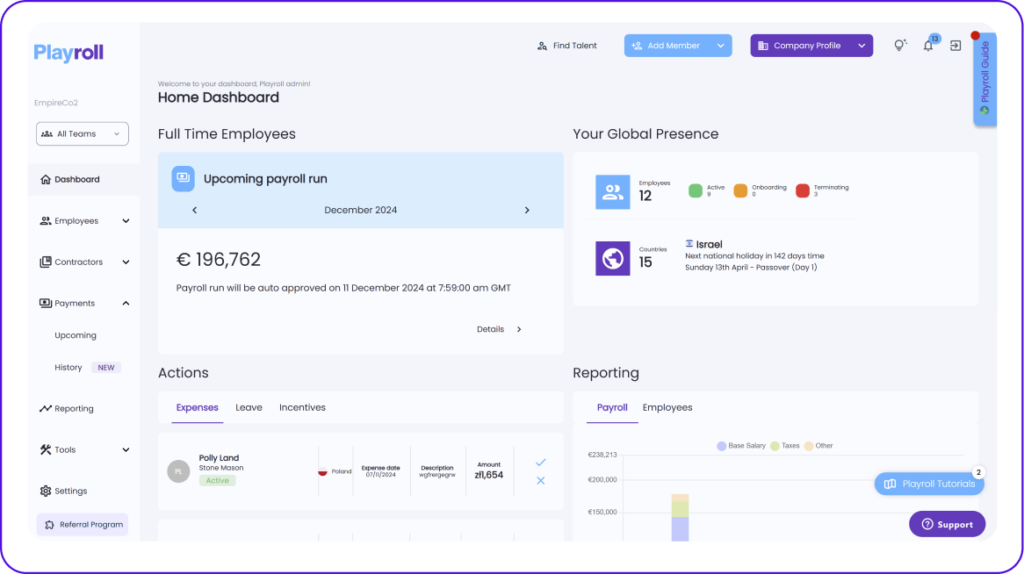Viewport: 1024px width, 574px height.
Task: Open the Playroll Guide side tab
Action: coord(985,79)
